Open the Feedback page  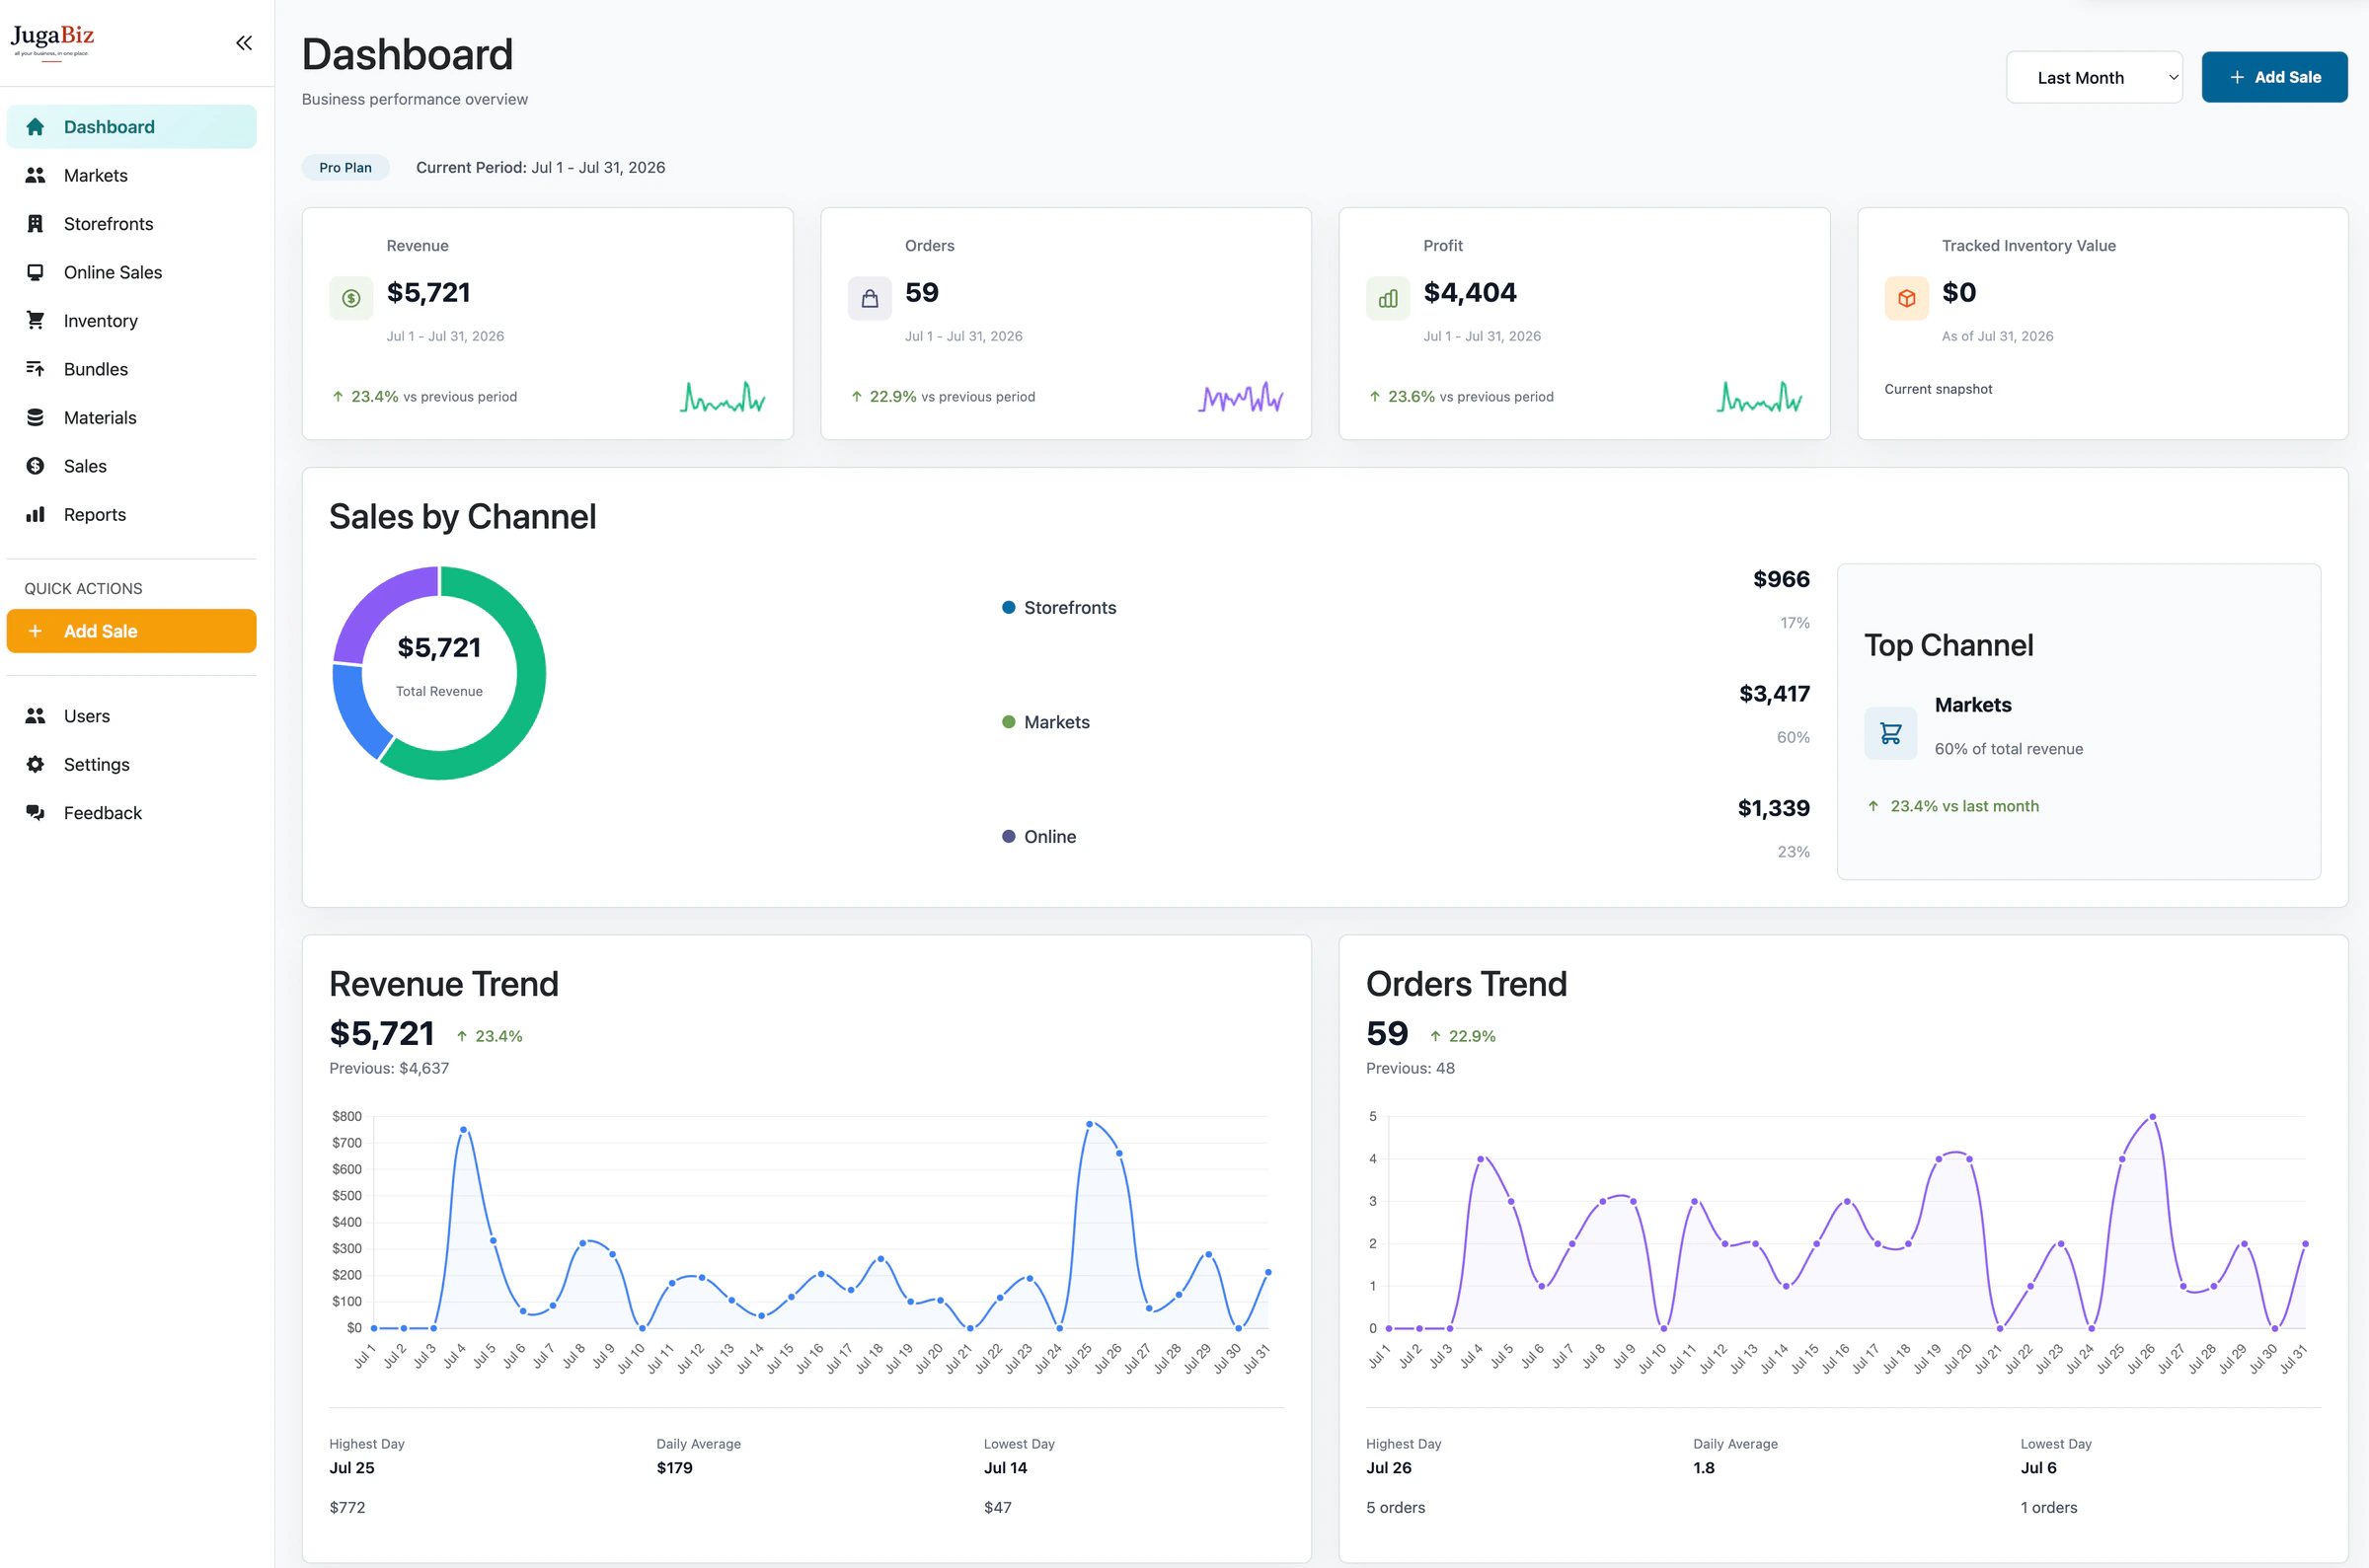point(131,813)
